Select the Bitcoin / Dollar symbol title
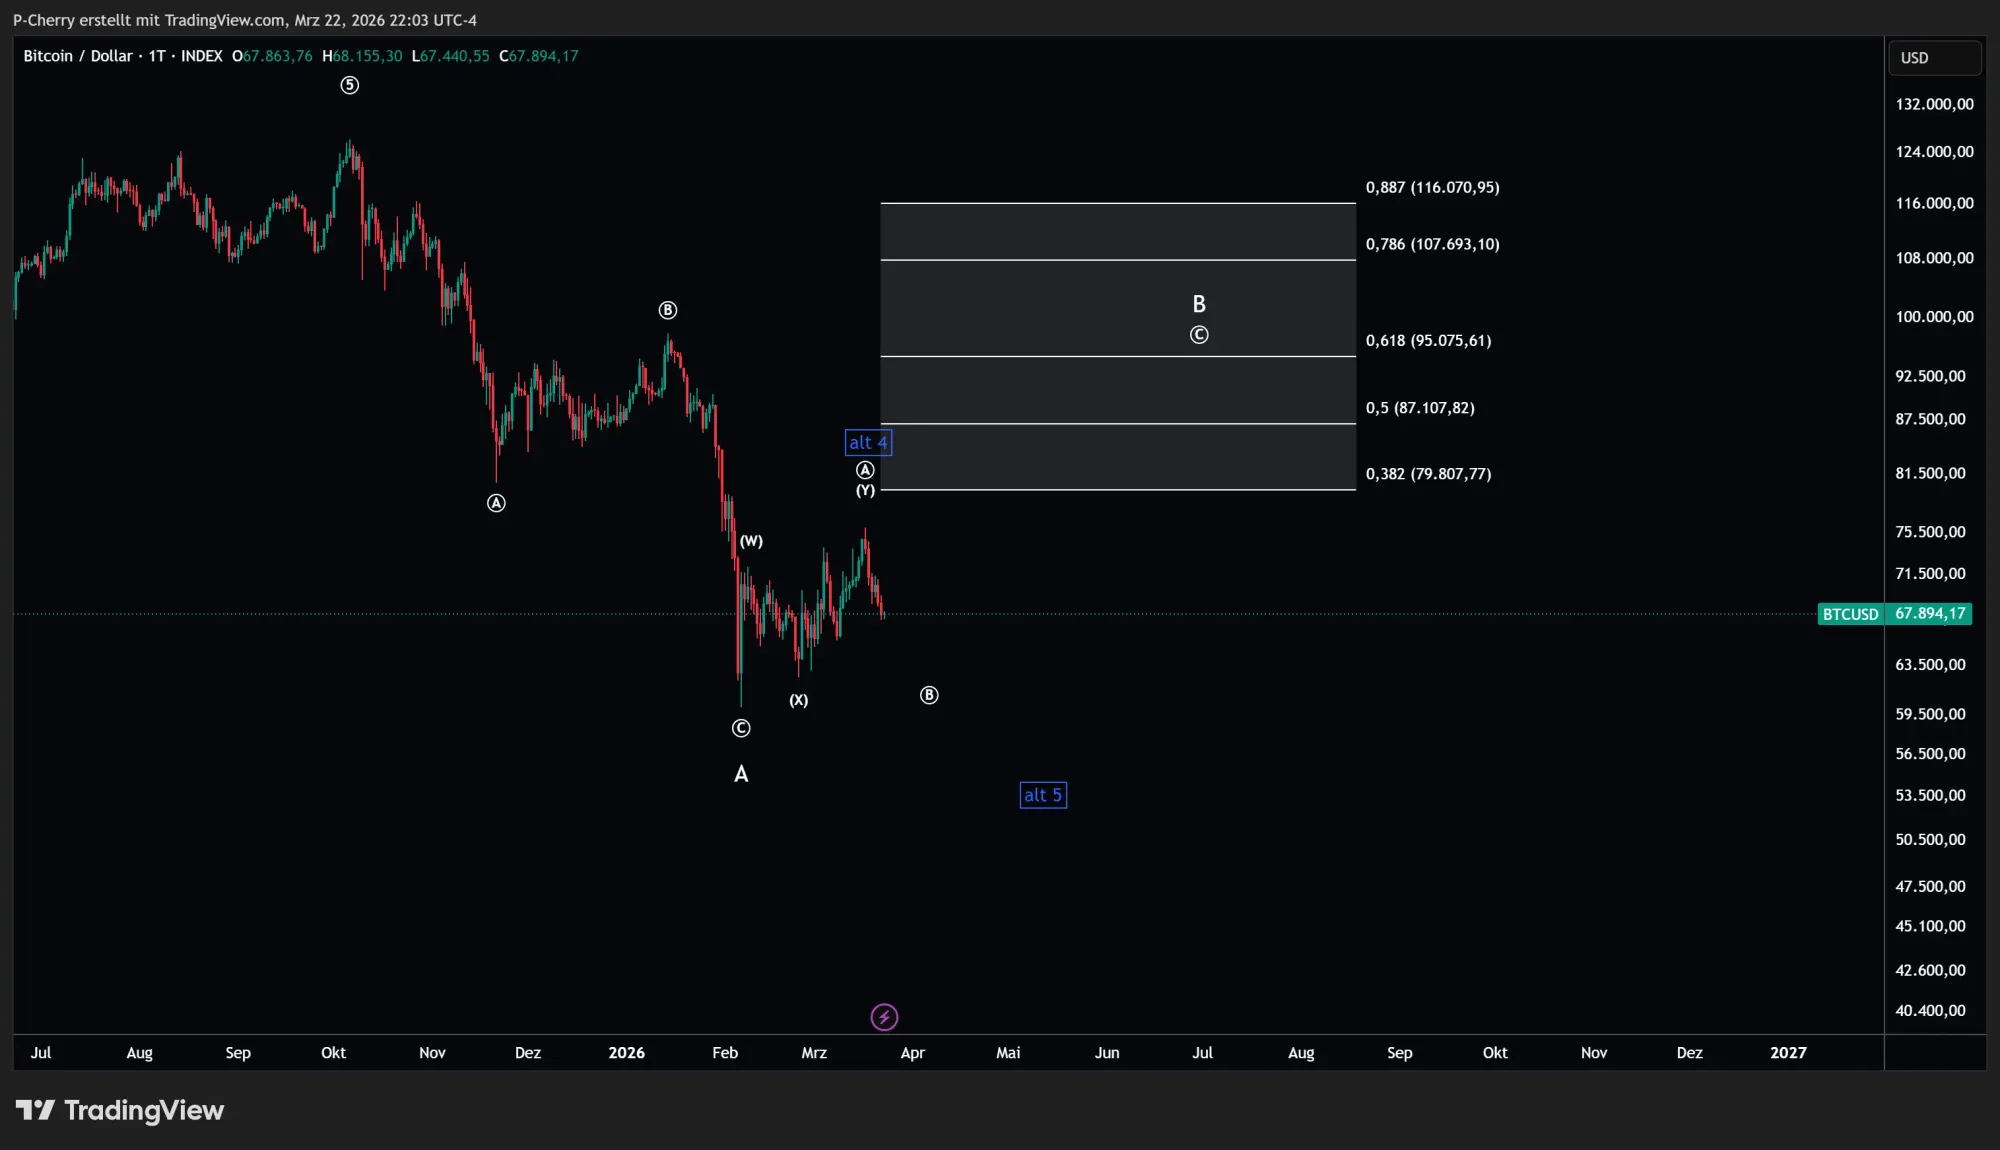Image resolution: width=2000 pixels, height=1150 pixels. [80, 56]
